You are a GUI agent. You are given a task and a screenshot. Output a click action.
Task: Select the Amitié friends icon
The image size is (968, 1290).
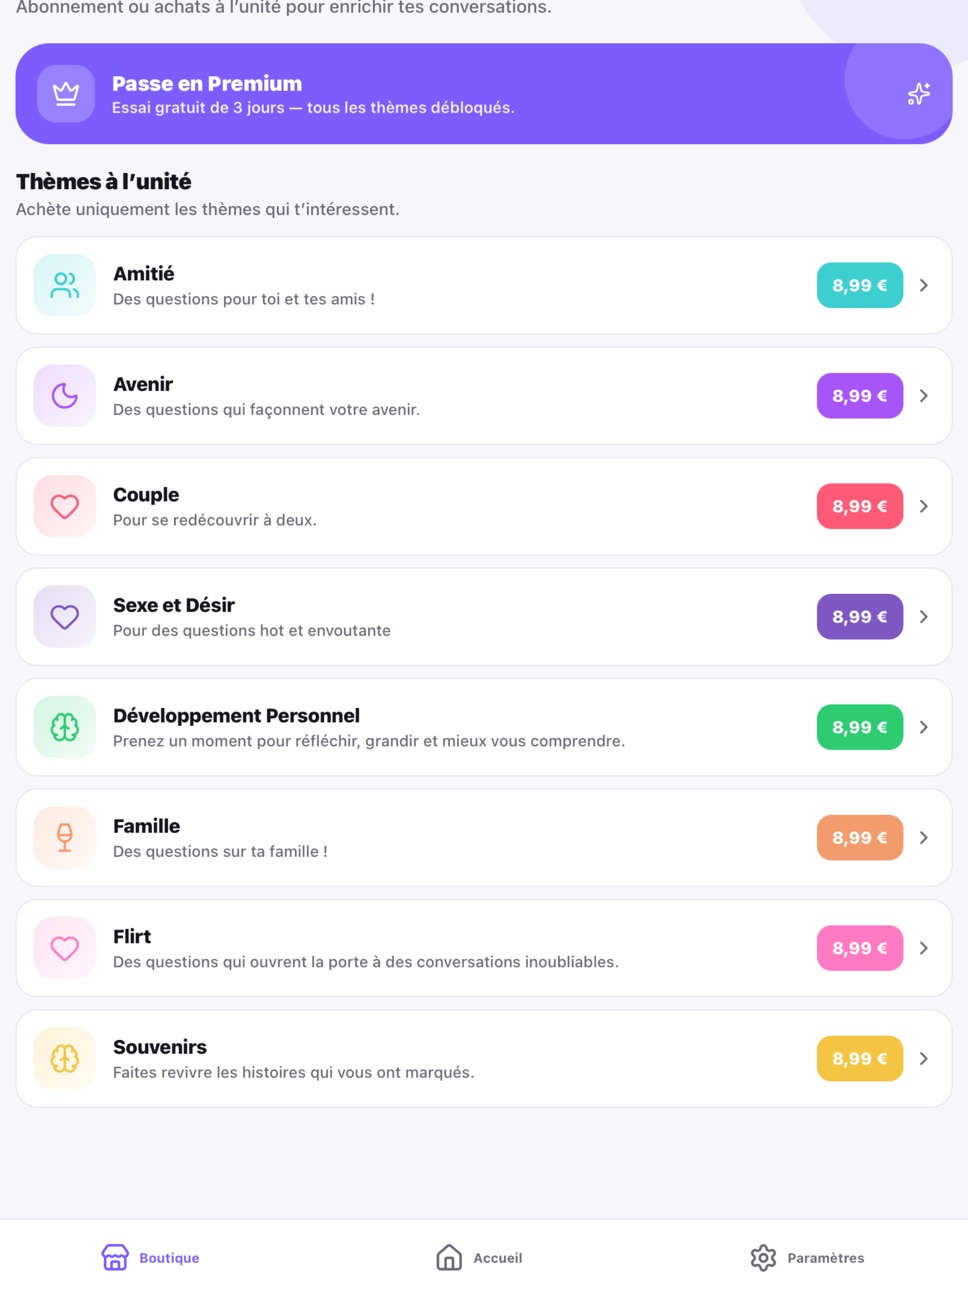coord(65,285)
